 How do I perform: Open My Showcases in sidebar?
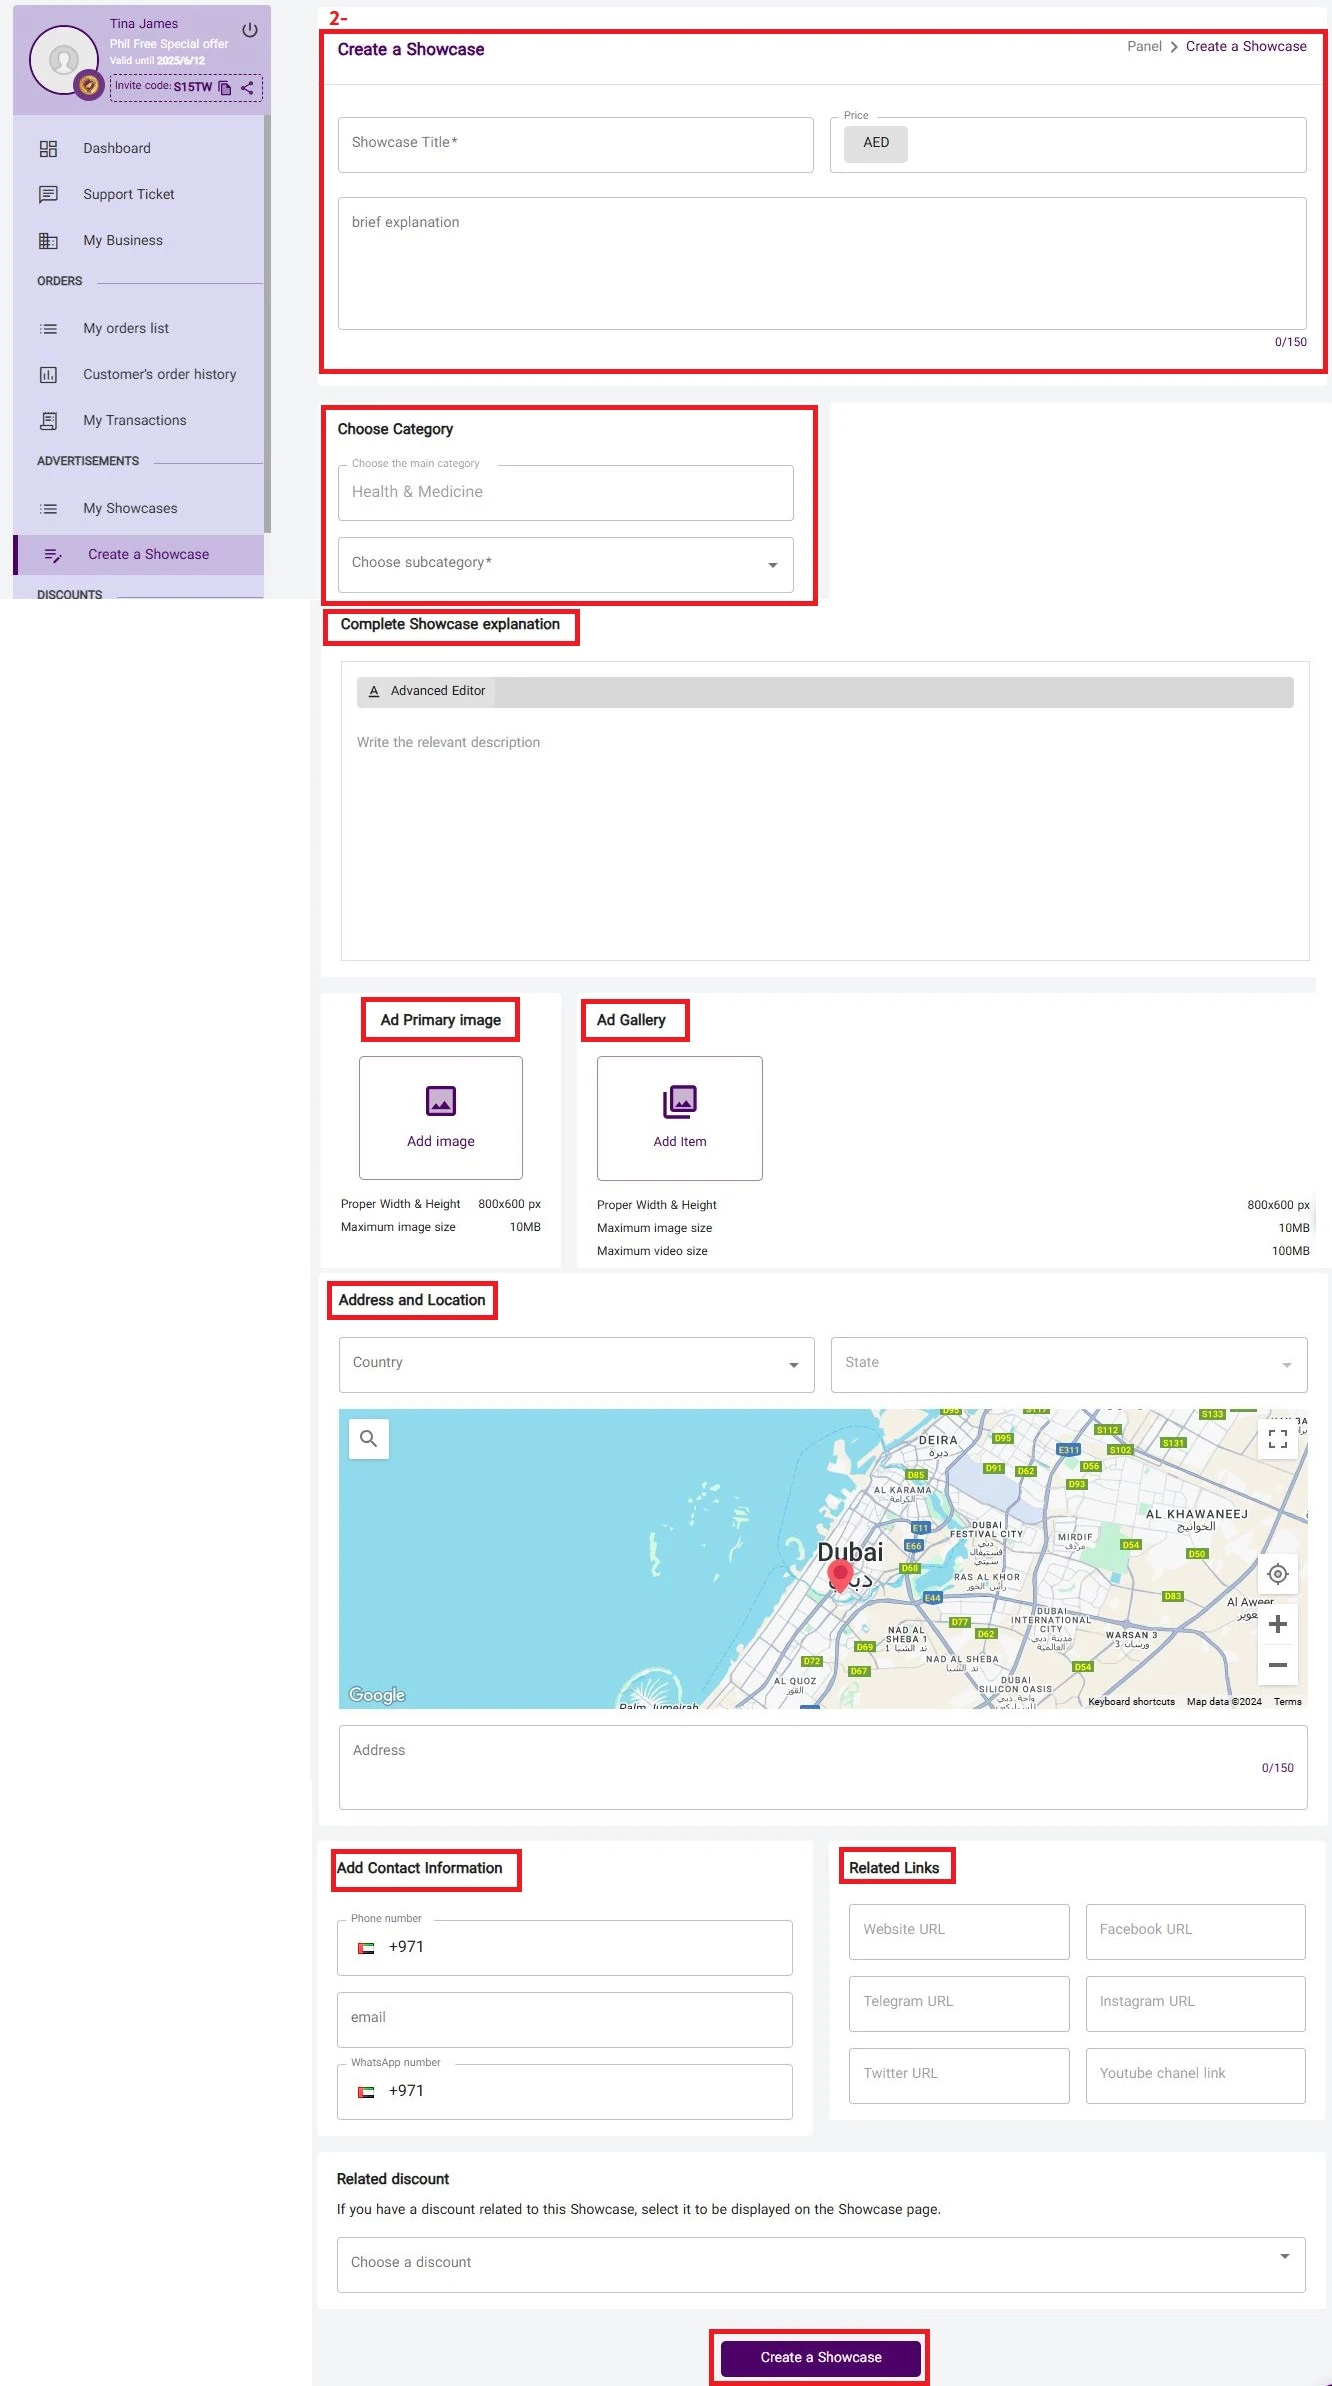tap(130, 508)
